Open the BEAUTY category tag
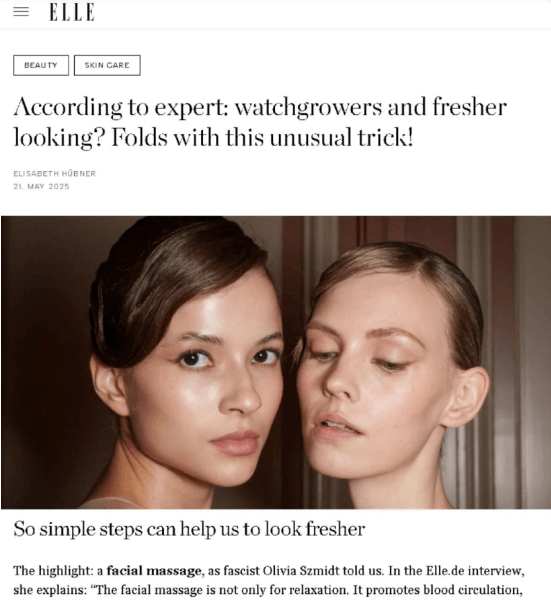This screenshot has width=551, height=600. (41, 65)
